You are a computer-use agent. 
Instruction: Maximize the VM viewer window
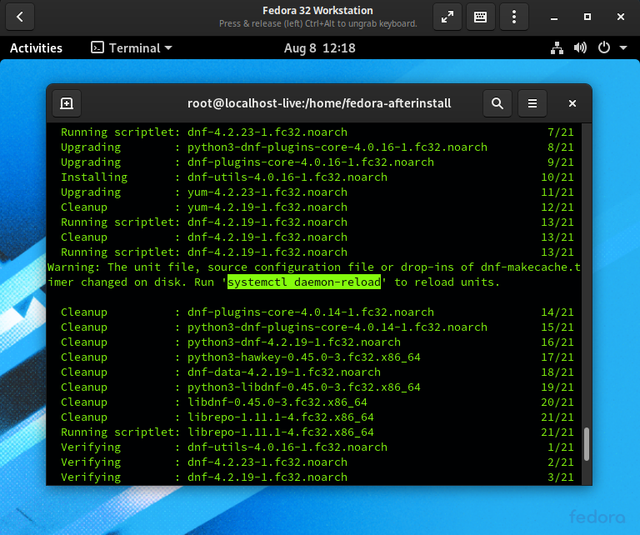coord(587,17)
